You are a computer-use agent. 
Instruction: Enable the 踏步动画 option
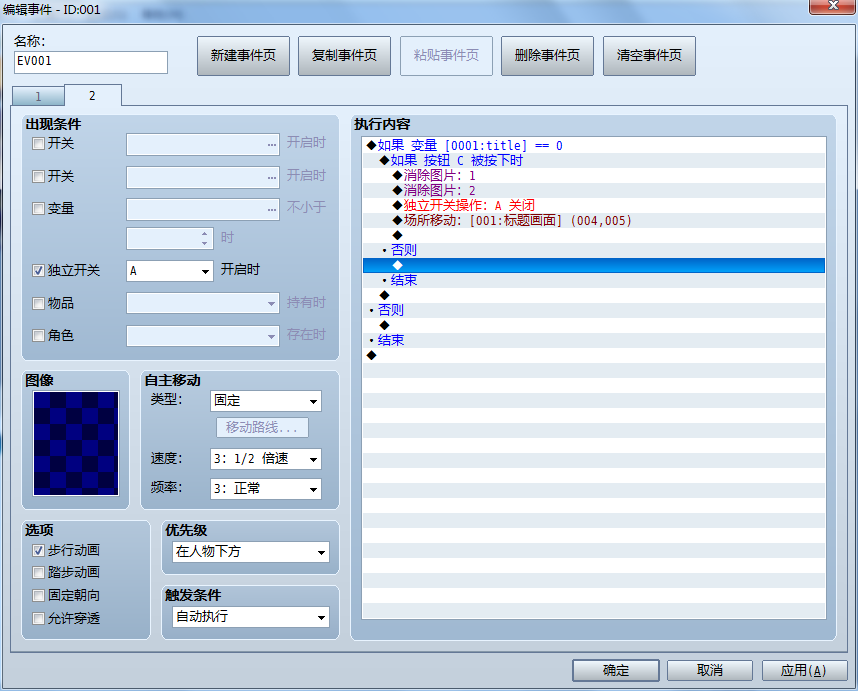coord(38,572)
